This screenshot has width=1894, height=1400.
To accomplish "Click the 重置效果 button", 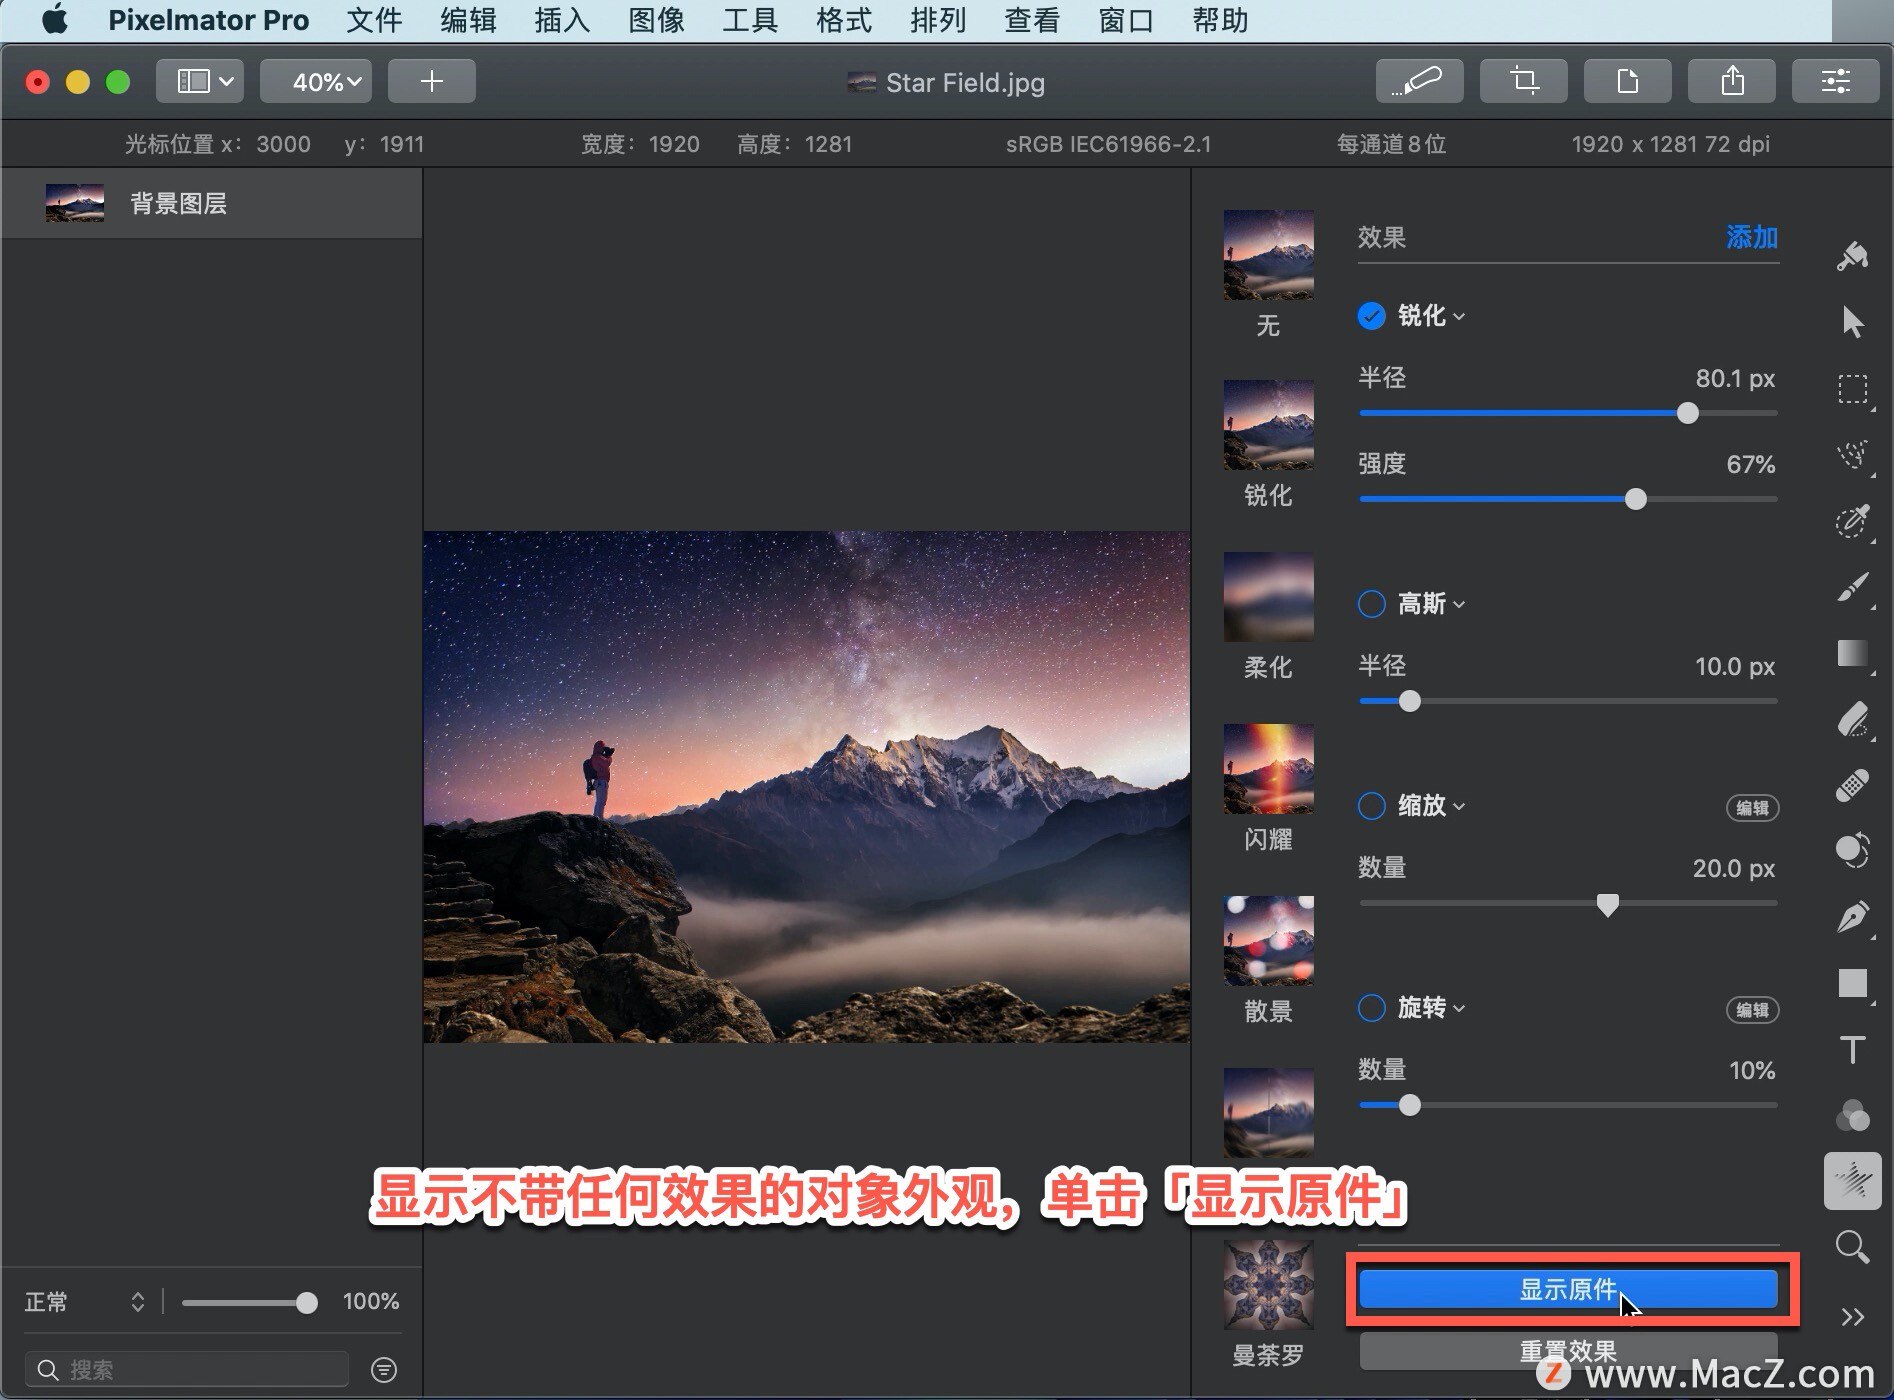I will 1568,1351.
